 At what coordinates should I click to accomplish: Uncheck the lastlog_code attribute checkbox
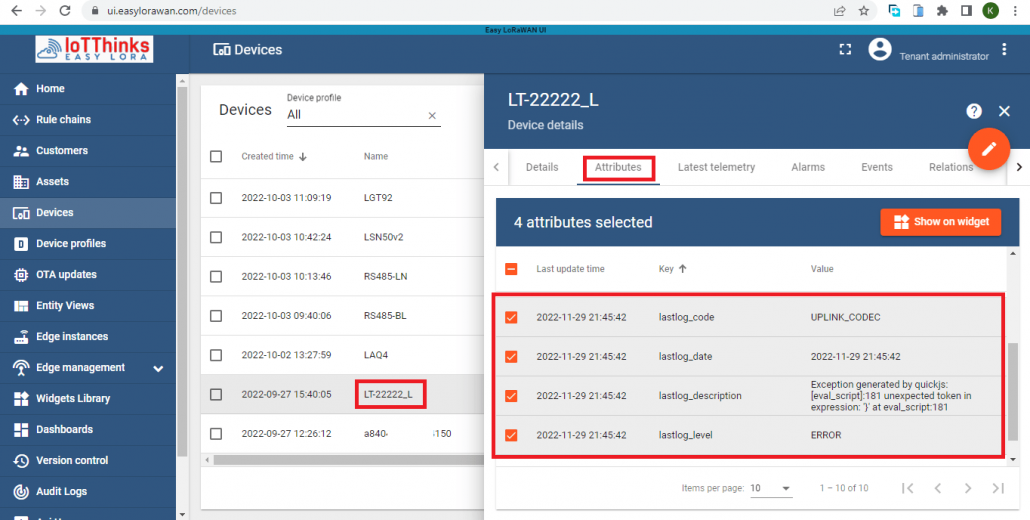(511, 317)
